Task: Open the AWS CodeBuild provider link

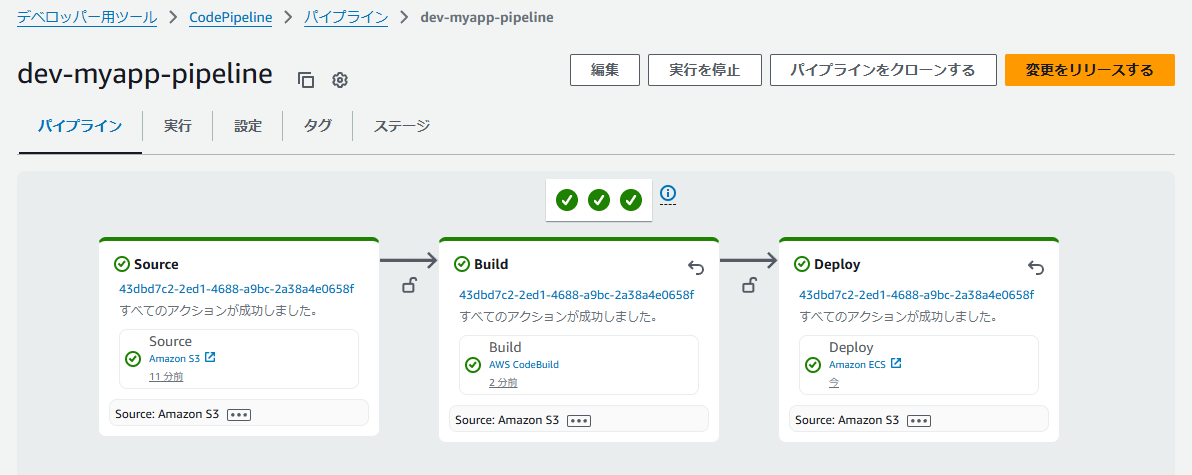Action: (524, 364)
